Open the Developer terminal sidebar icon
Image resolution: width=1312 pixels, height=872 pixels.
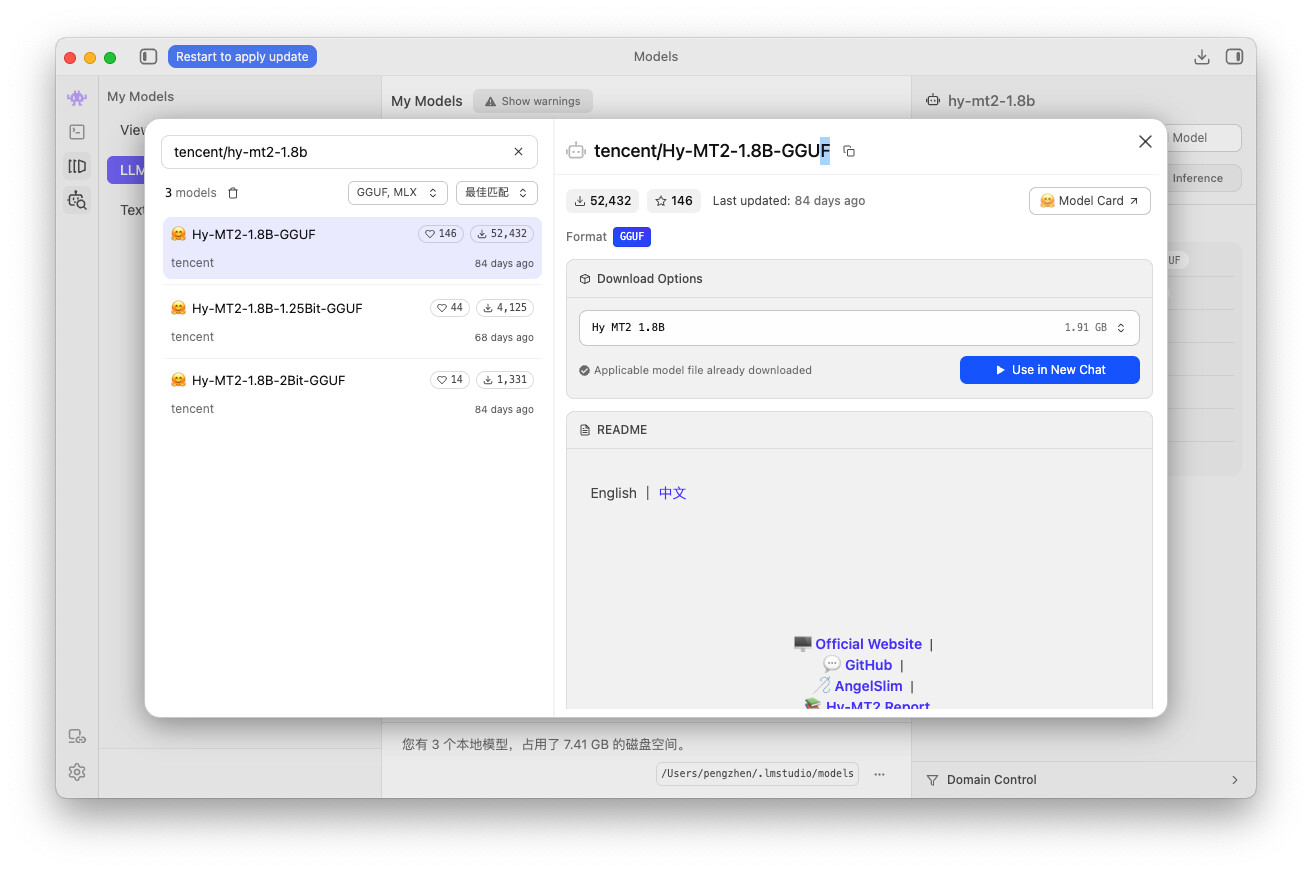(77, 131)
